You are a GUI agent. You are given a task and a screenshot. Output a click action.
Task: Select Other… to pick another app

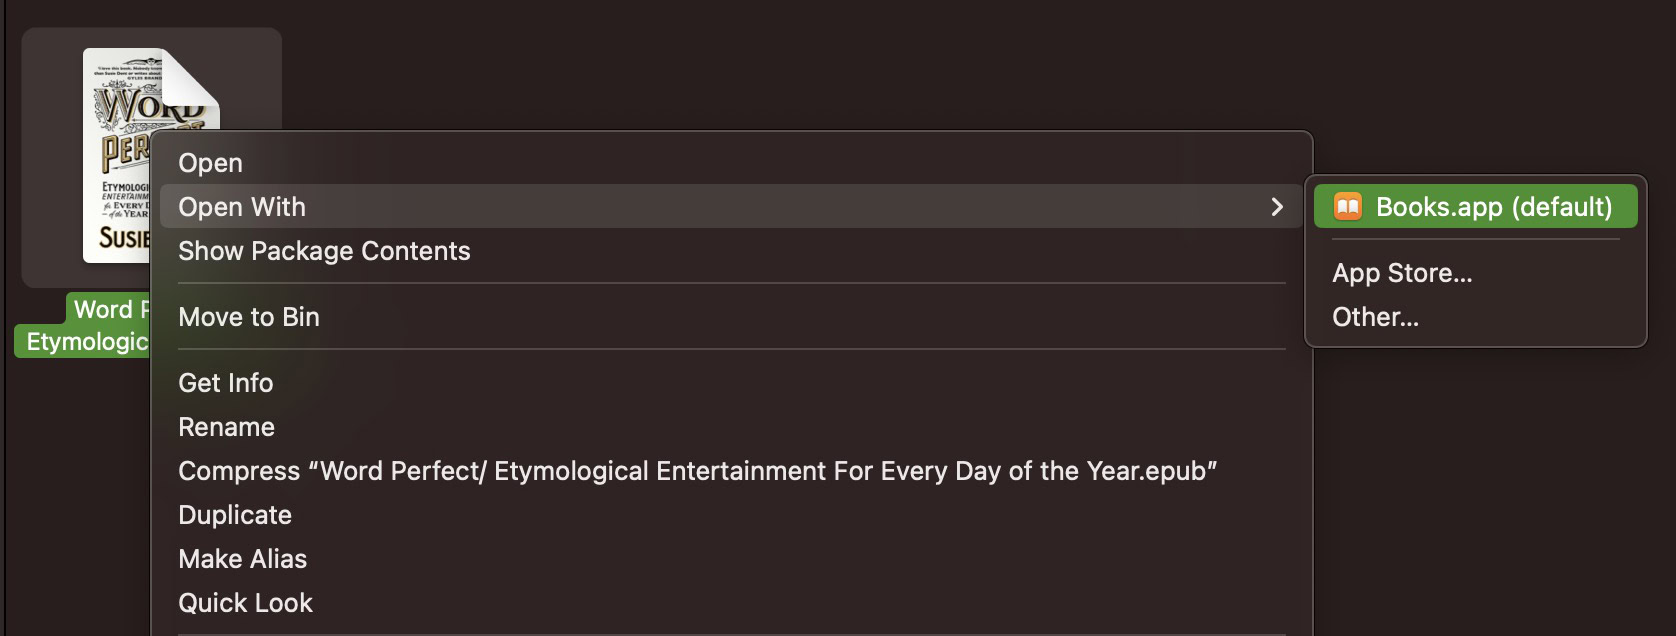pyautogui.click(x=1375, y=317)
